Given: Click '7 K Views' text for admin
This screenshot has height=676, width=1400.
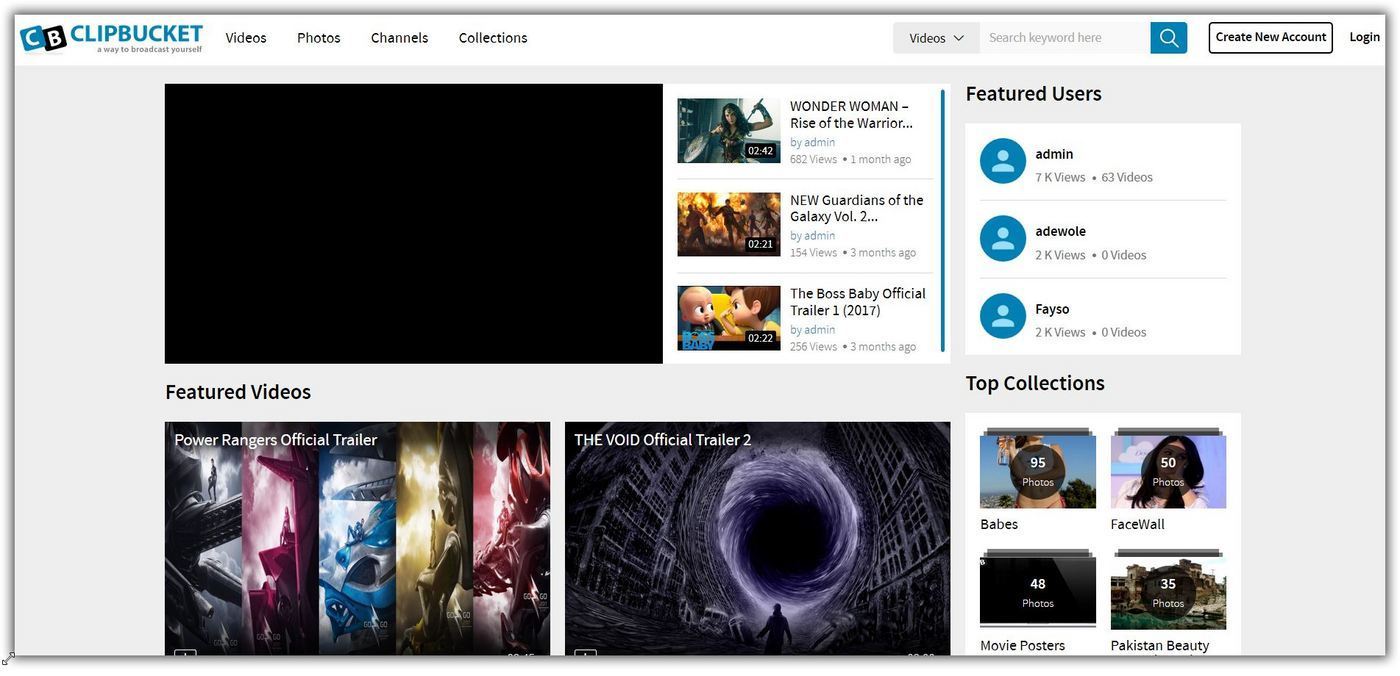Looking at the screenshot, I should pyautogui.click(x=1060, y=177).
